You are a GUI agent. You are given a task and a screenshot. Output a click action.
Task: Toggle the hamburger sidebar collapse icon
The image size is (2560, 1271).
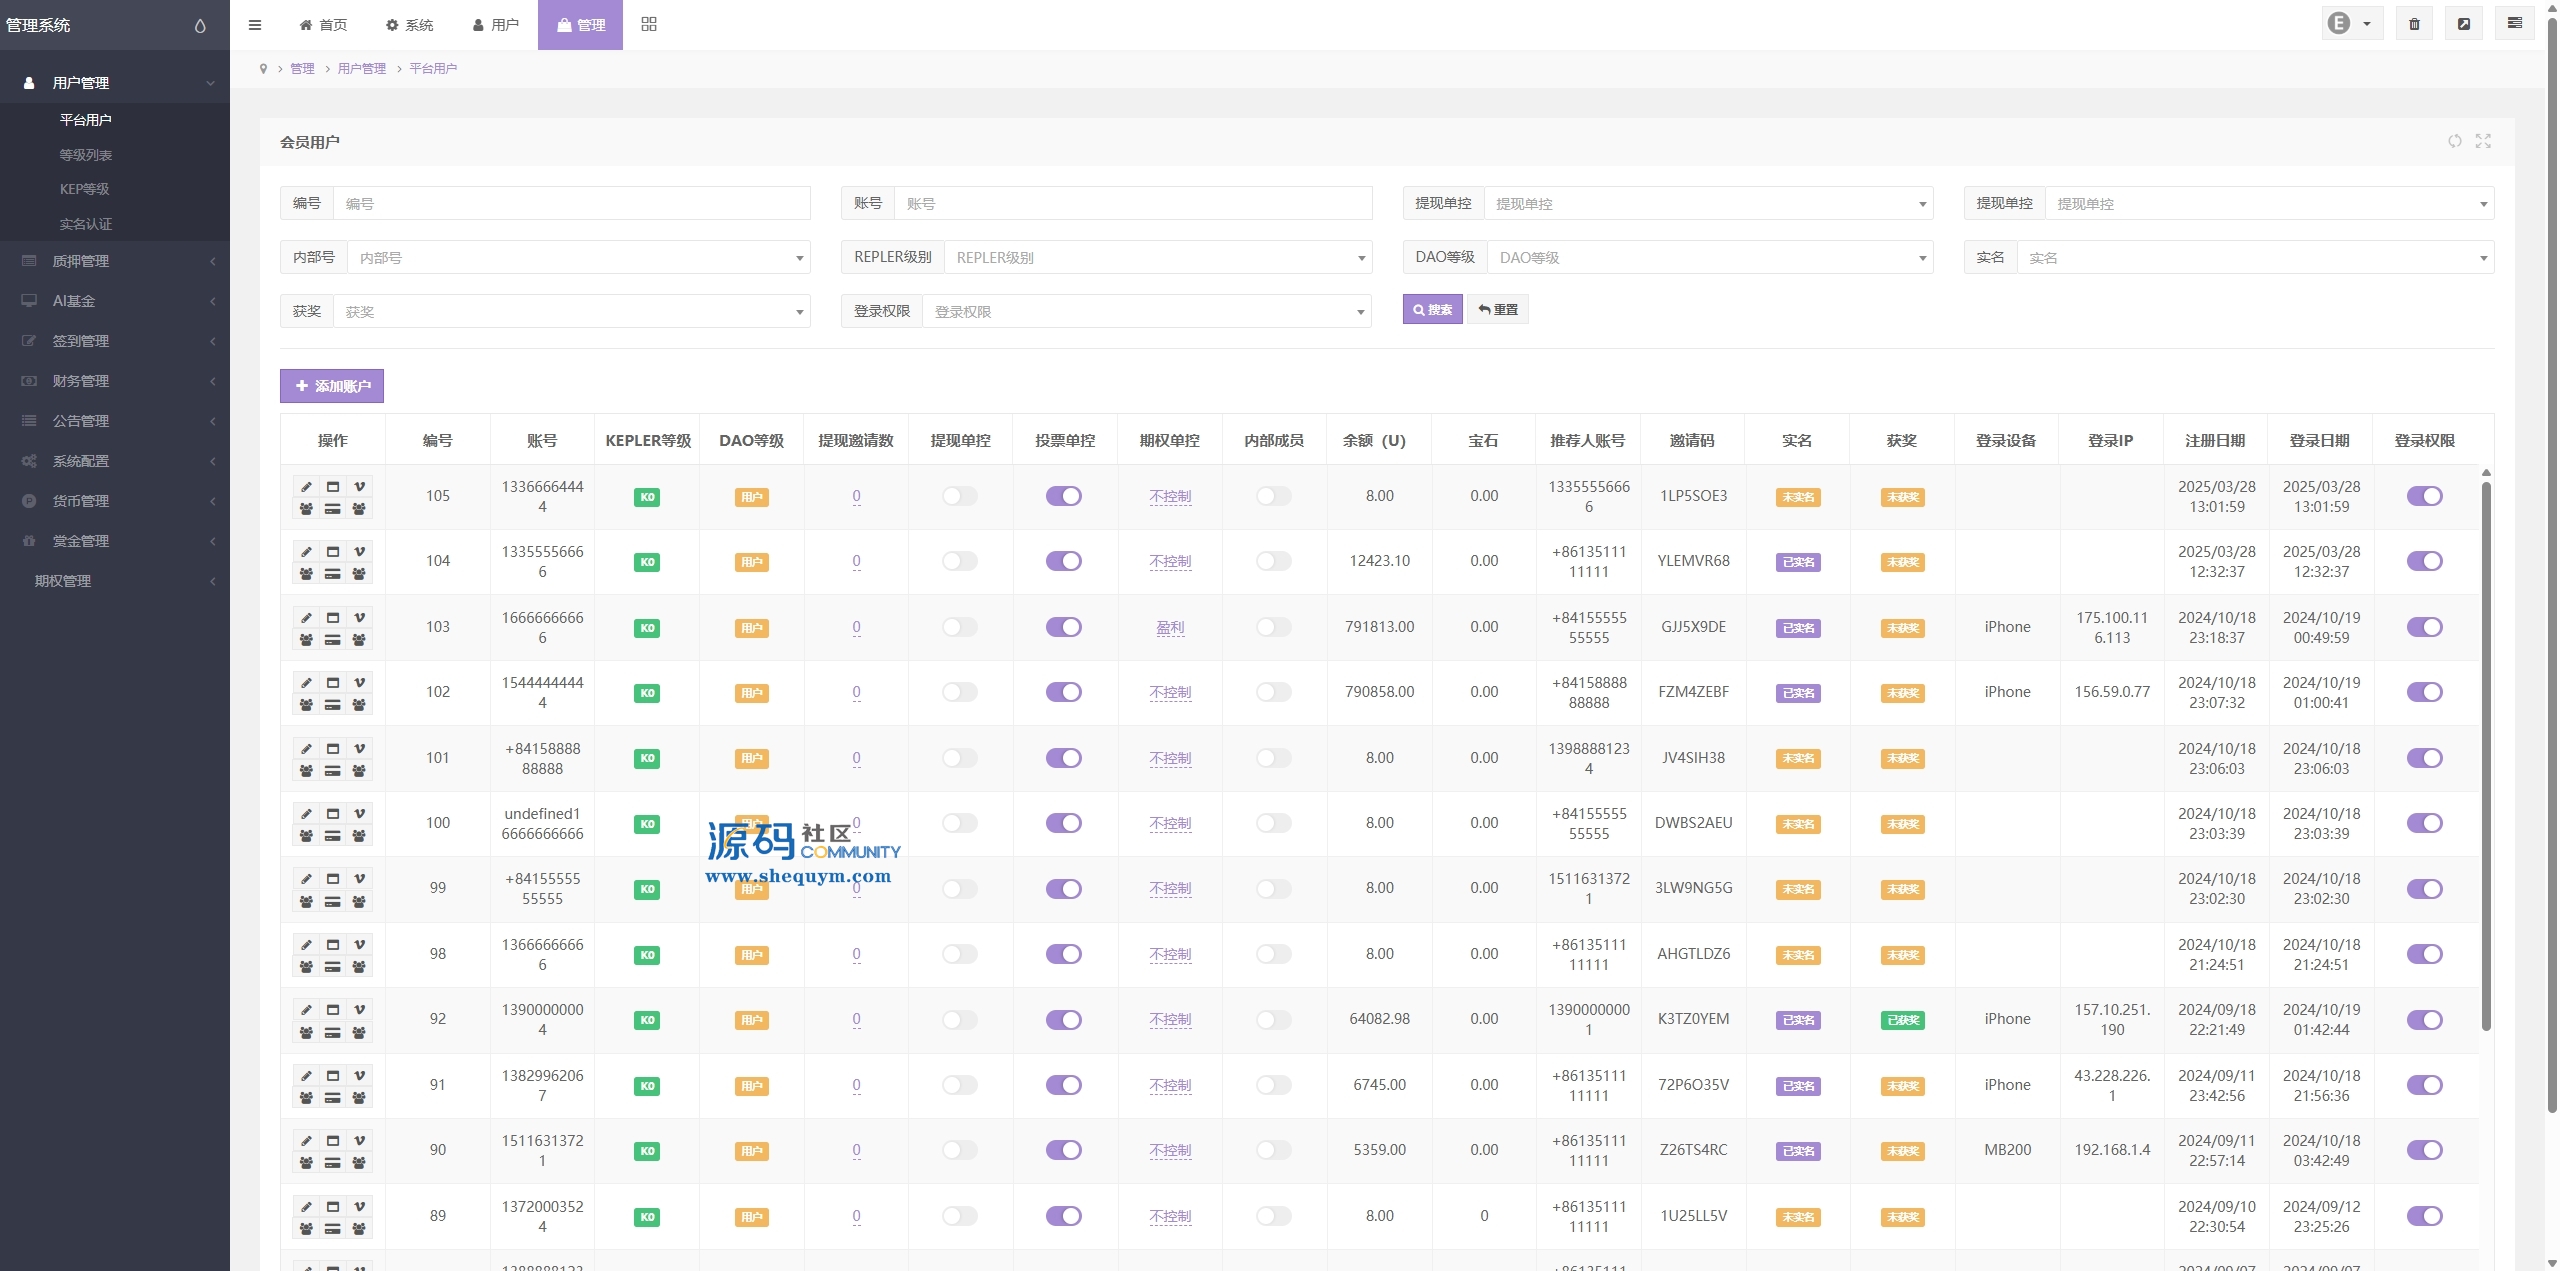255,25
